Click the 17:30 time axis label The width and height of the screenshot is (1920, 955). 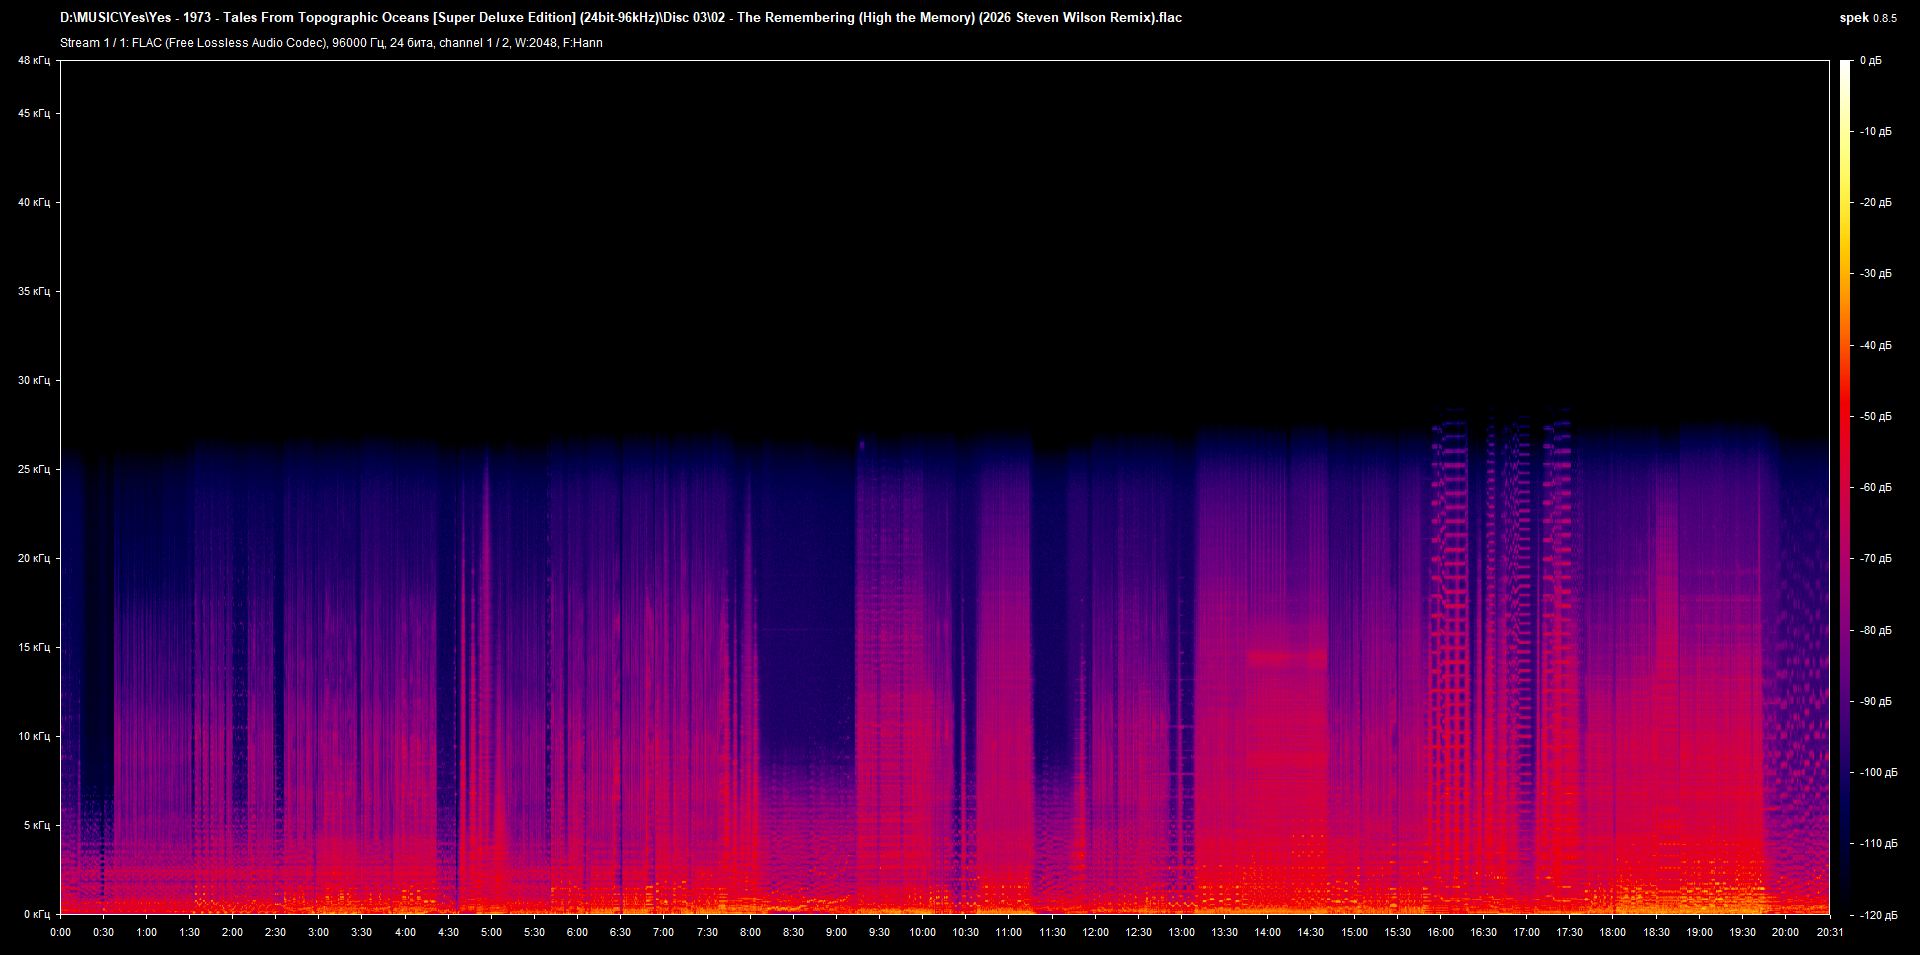point(1569,933)
